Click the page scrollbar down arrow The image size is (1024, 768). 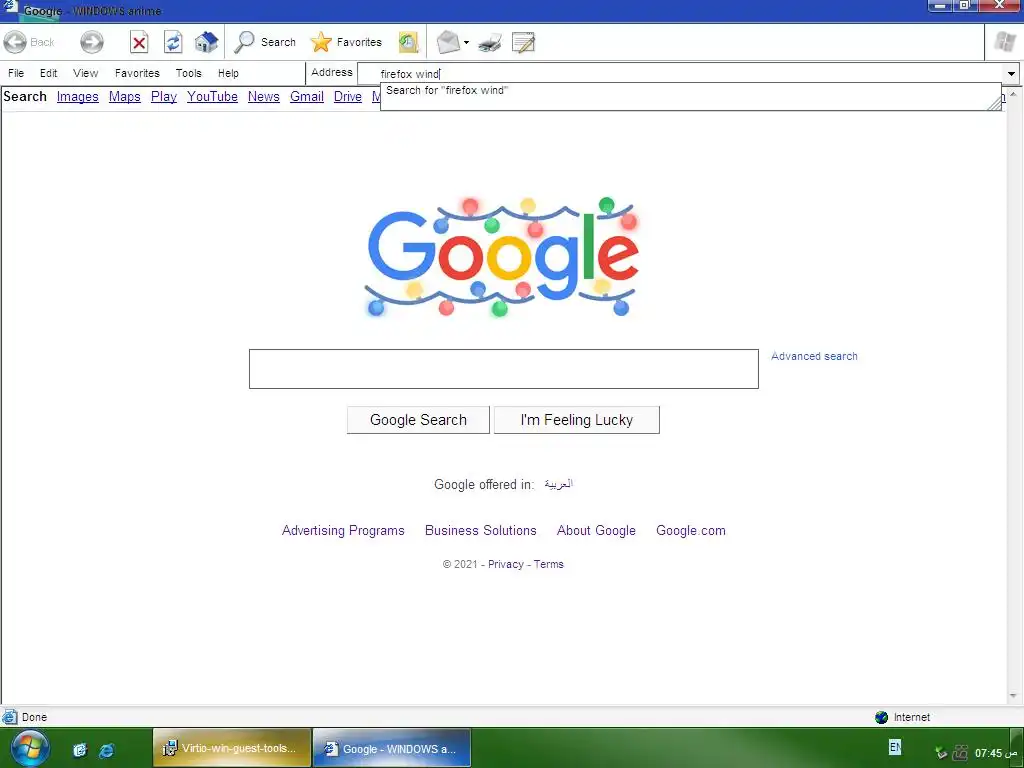pos(1014,696)
